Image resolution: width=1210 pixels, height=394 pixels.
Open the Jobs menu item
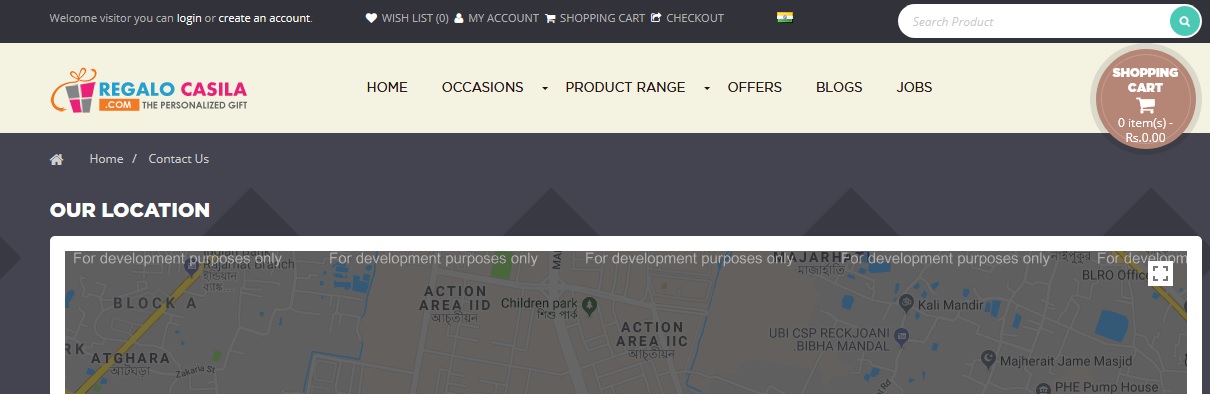pos(914,87)
